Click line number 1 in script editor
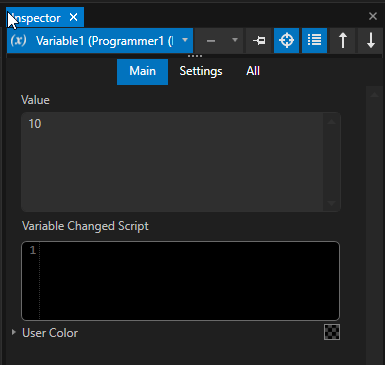 click(x=32, y=250)
